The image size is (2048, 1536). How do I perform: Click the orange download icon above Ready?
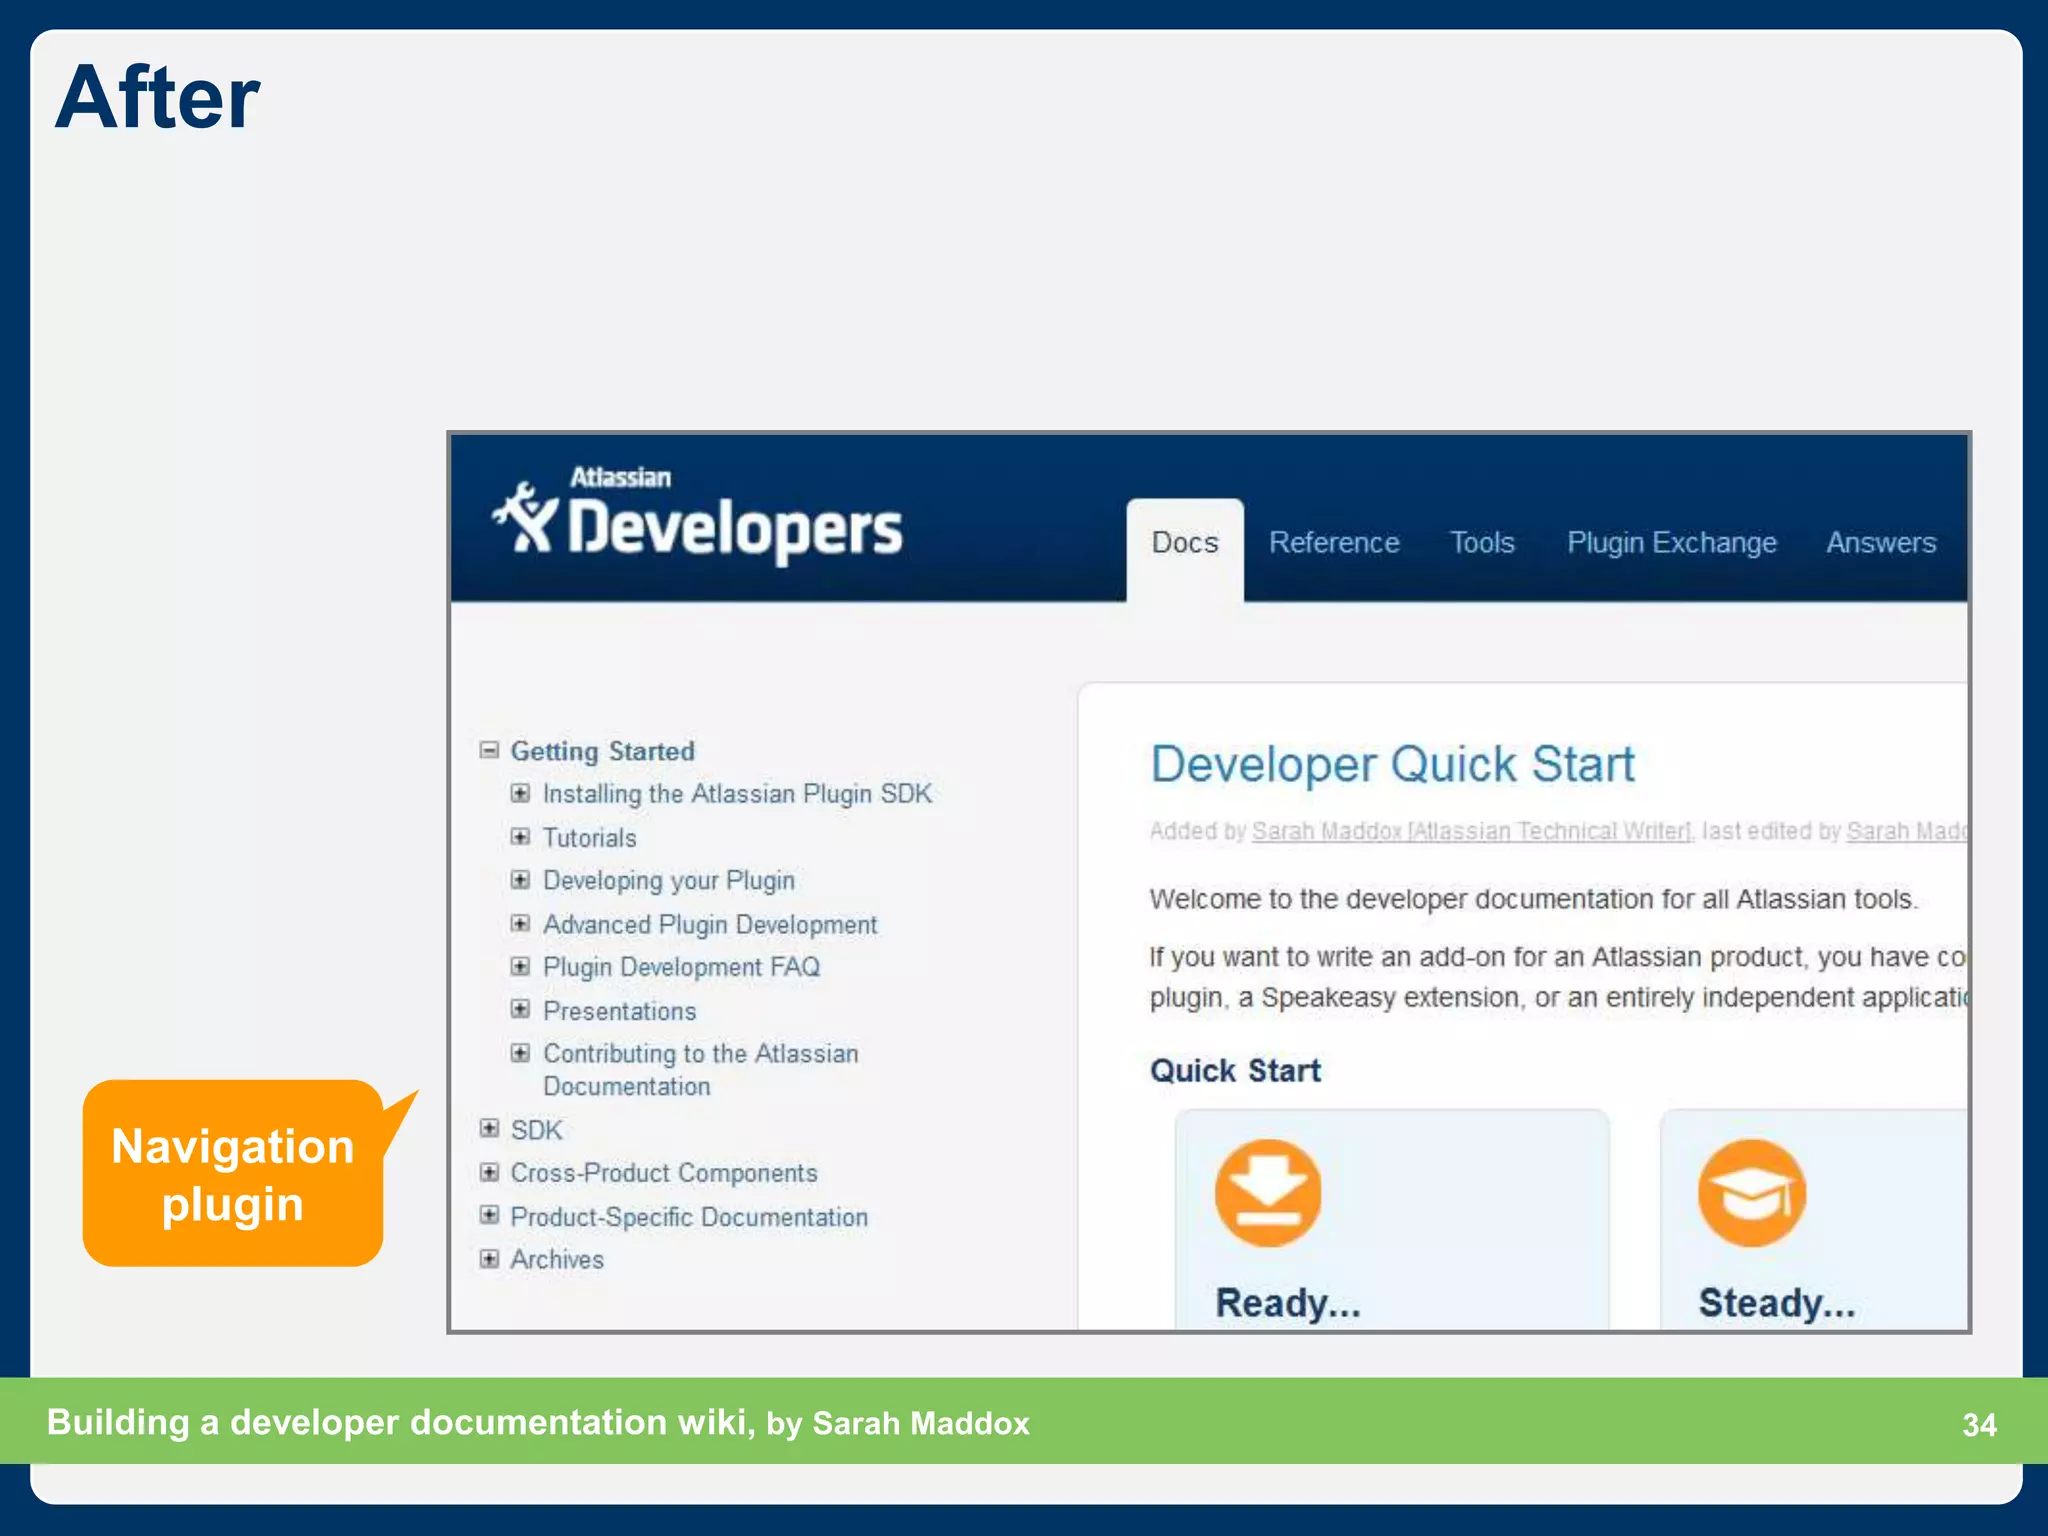coord(1268,1193)
